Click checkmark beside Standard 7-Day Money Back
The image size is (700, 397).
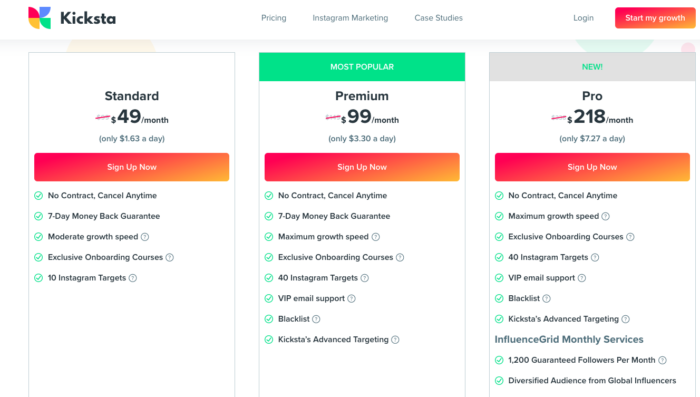click(39, 216)
